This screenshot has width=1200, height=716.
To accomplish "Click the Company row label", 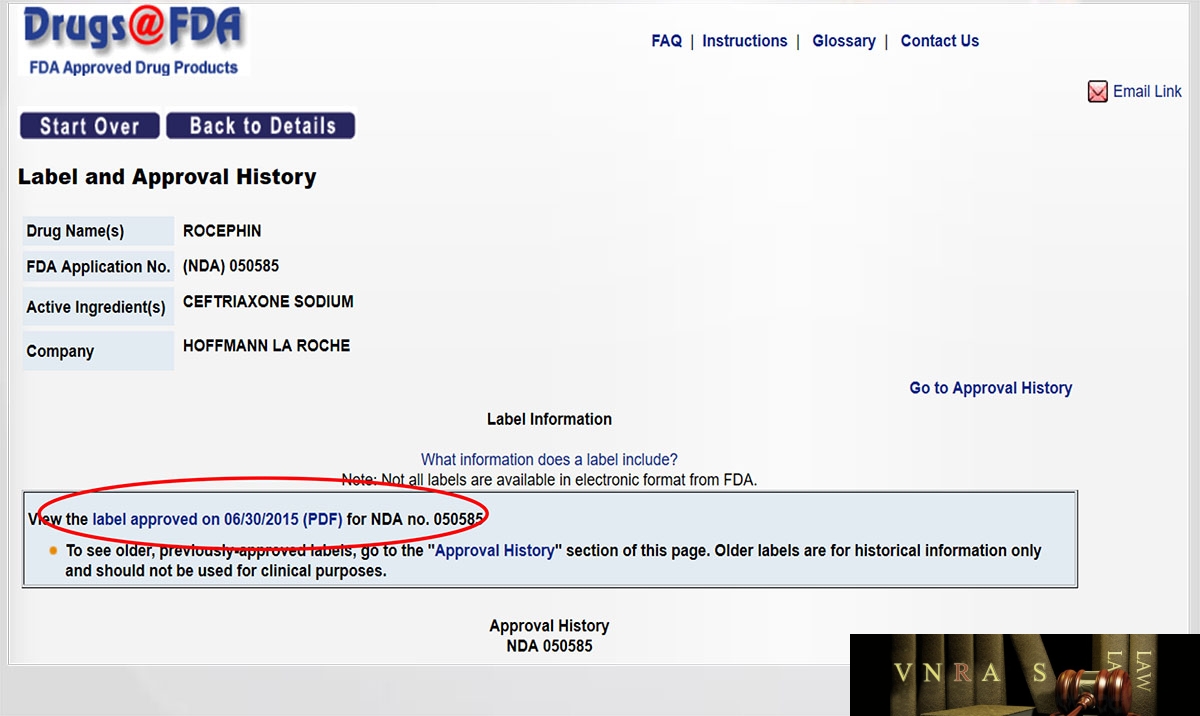I will click(x=98, y=351).
